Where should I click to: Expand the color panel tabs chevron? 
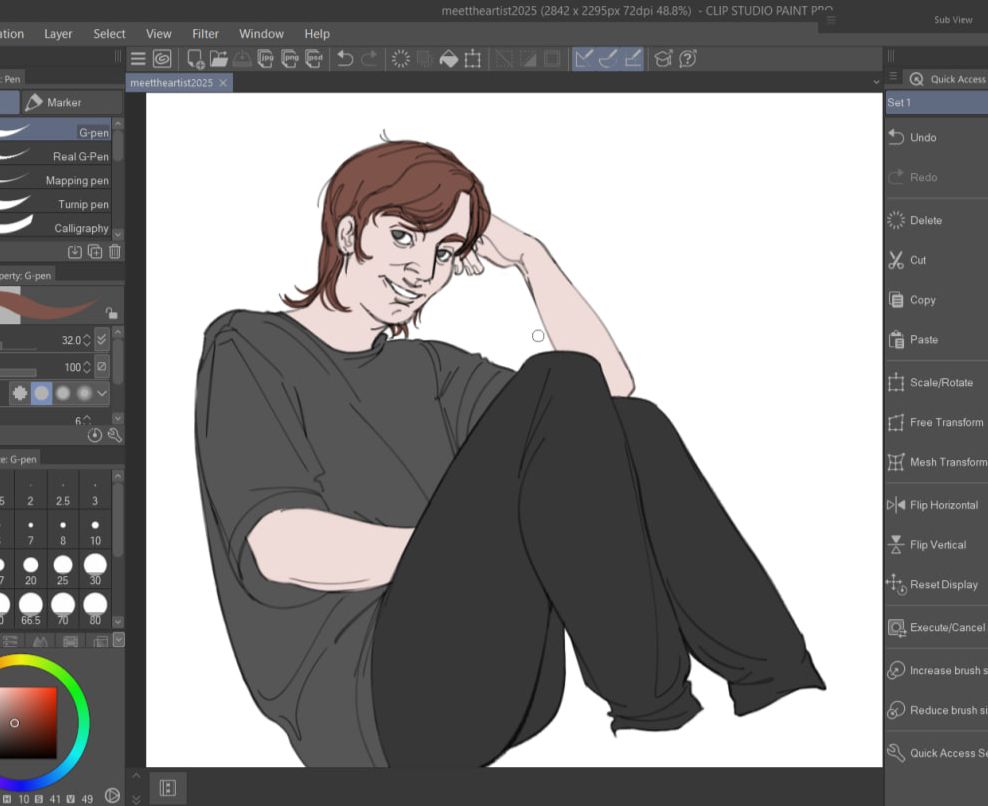(119, 640)
